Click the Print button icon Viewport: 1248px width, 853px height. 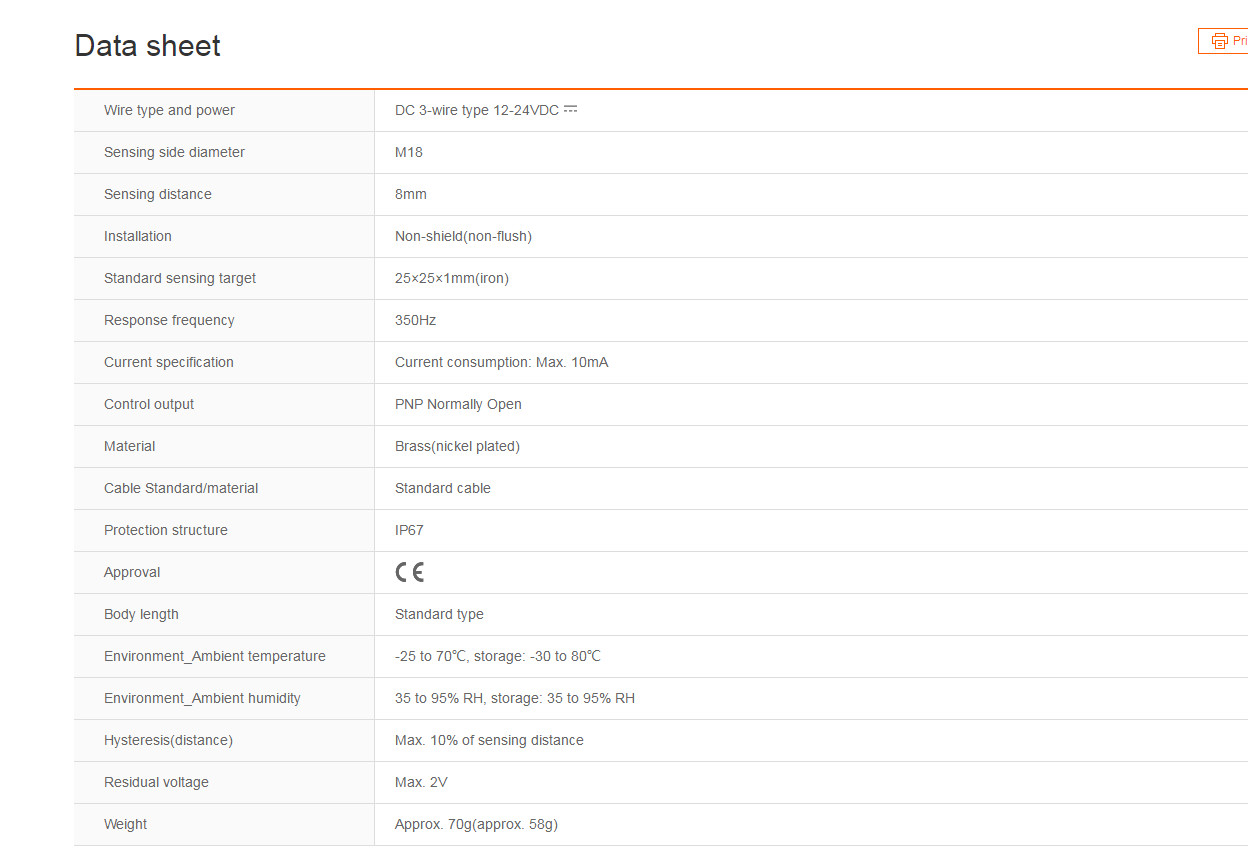coord(1219,41)
